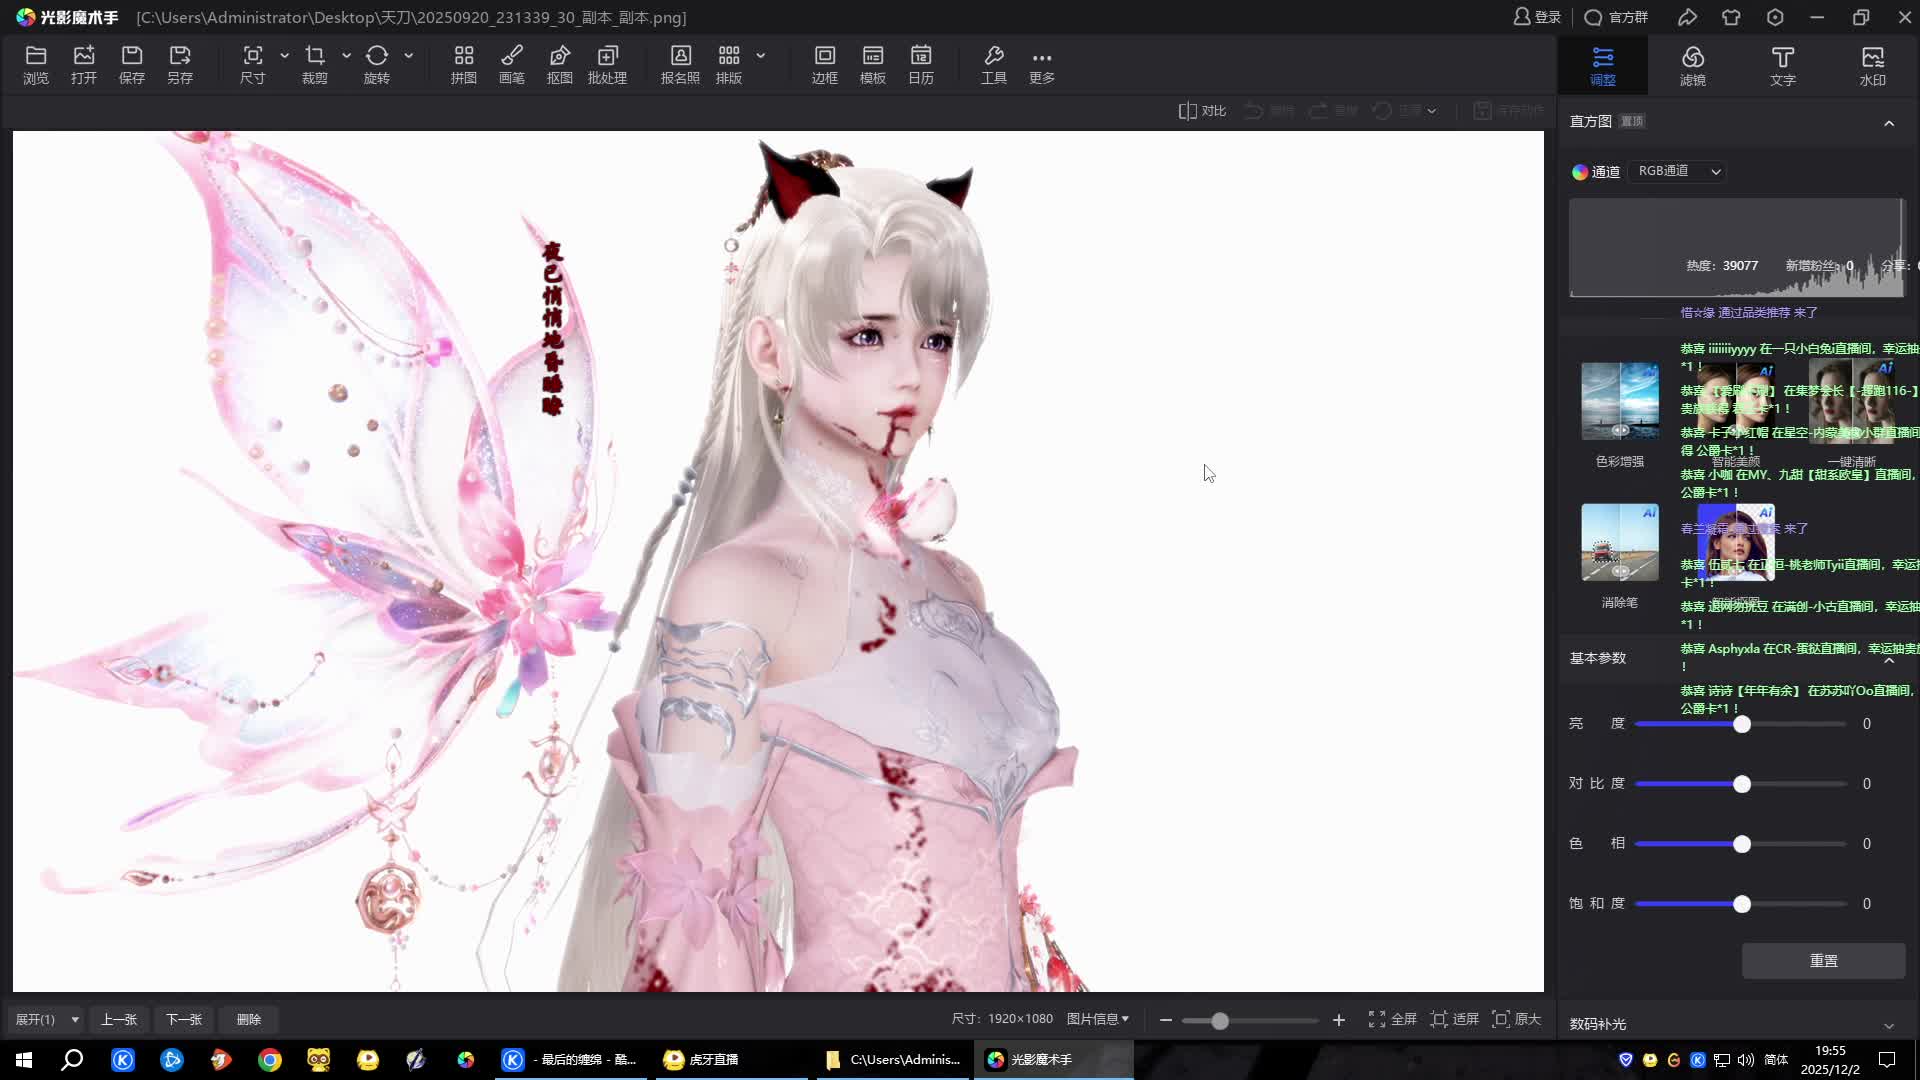Click the 重置 reset button
Viewport: 1920px width, 1080px height.
pos(1823,960)
